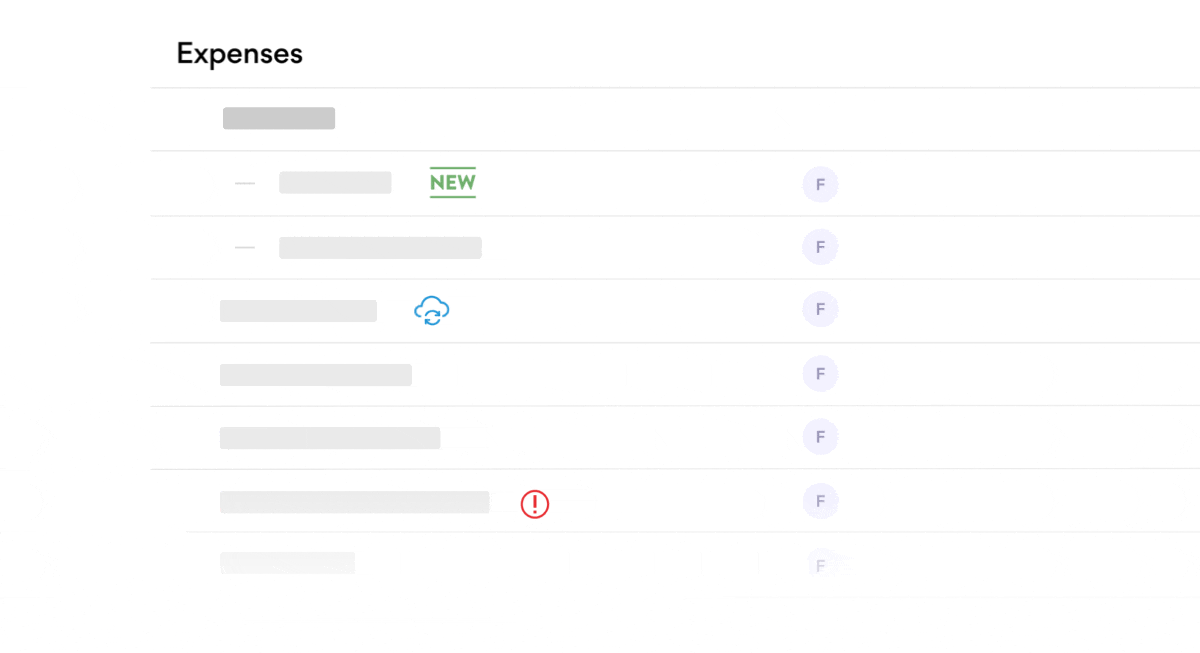Click the F avatar in the NEW row
The width and height of the screenshot is (1200, 653).
(x=820, y=185)
